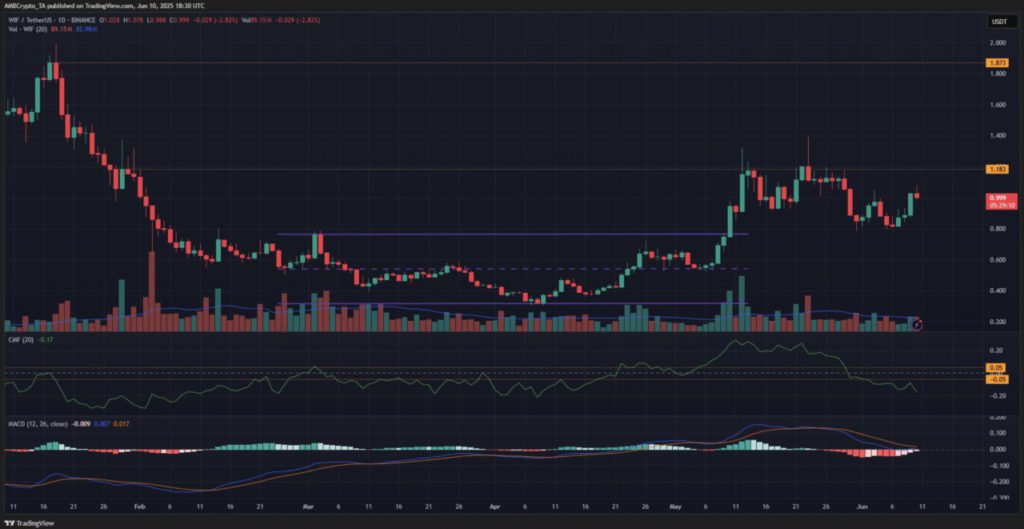Click the upper purple range line near 0.77
This screenshot has height=529, width=1024.
click(512, 234)
